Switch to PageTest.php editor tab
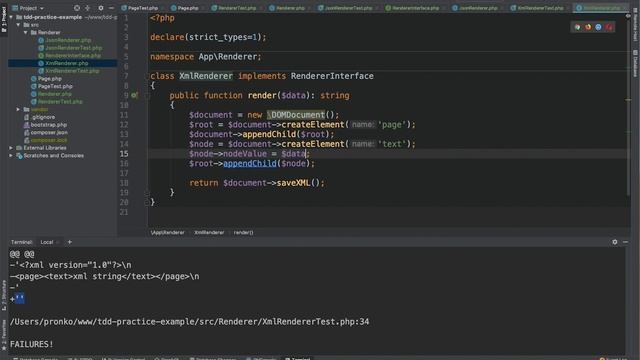 [x=140, y=8]
